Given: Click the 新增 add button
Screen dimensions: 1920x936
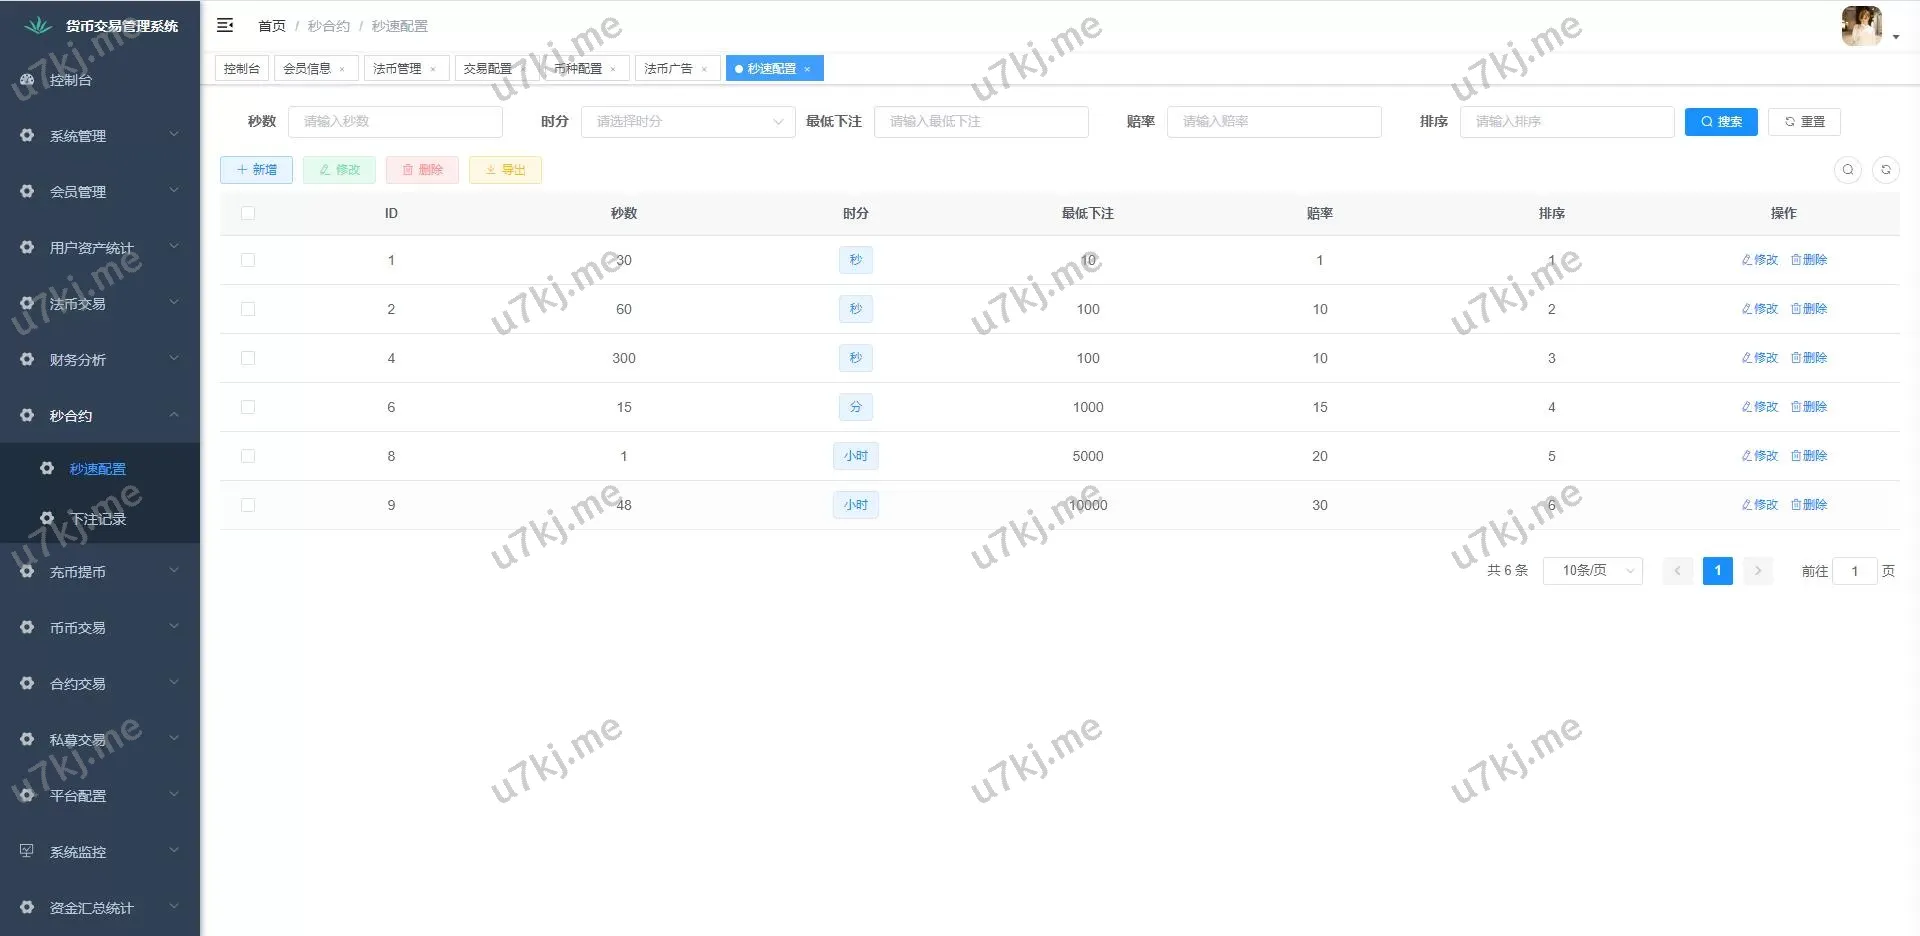Looking at the screenshot, I should point(256,170).
